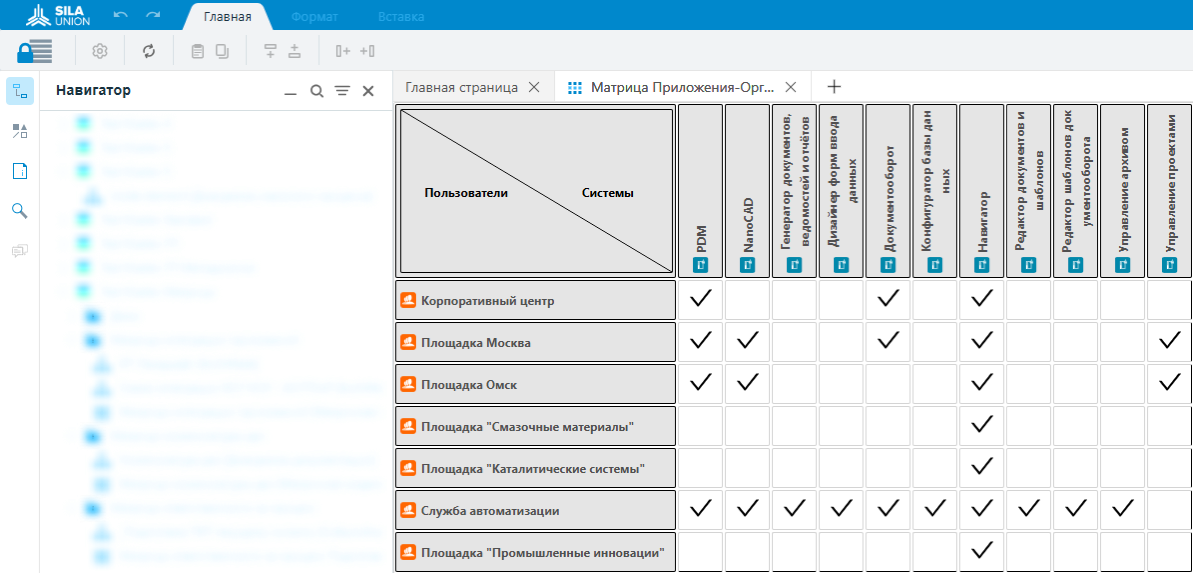This screenshot has height=573, width=1193.
Task: Click the magnifier in the Навигатор header
Action: click(x=317, y=91)
